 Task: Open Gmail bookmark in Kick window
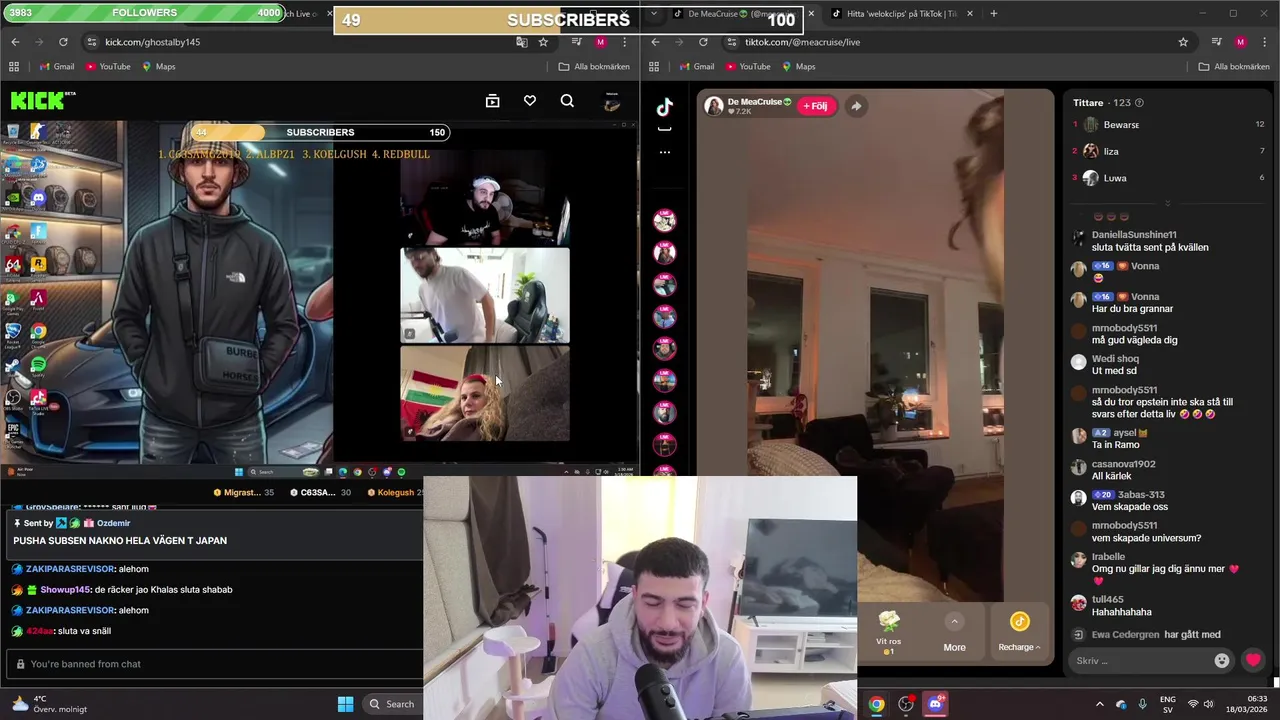(x=57, y=67)
